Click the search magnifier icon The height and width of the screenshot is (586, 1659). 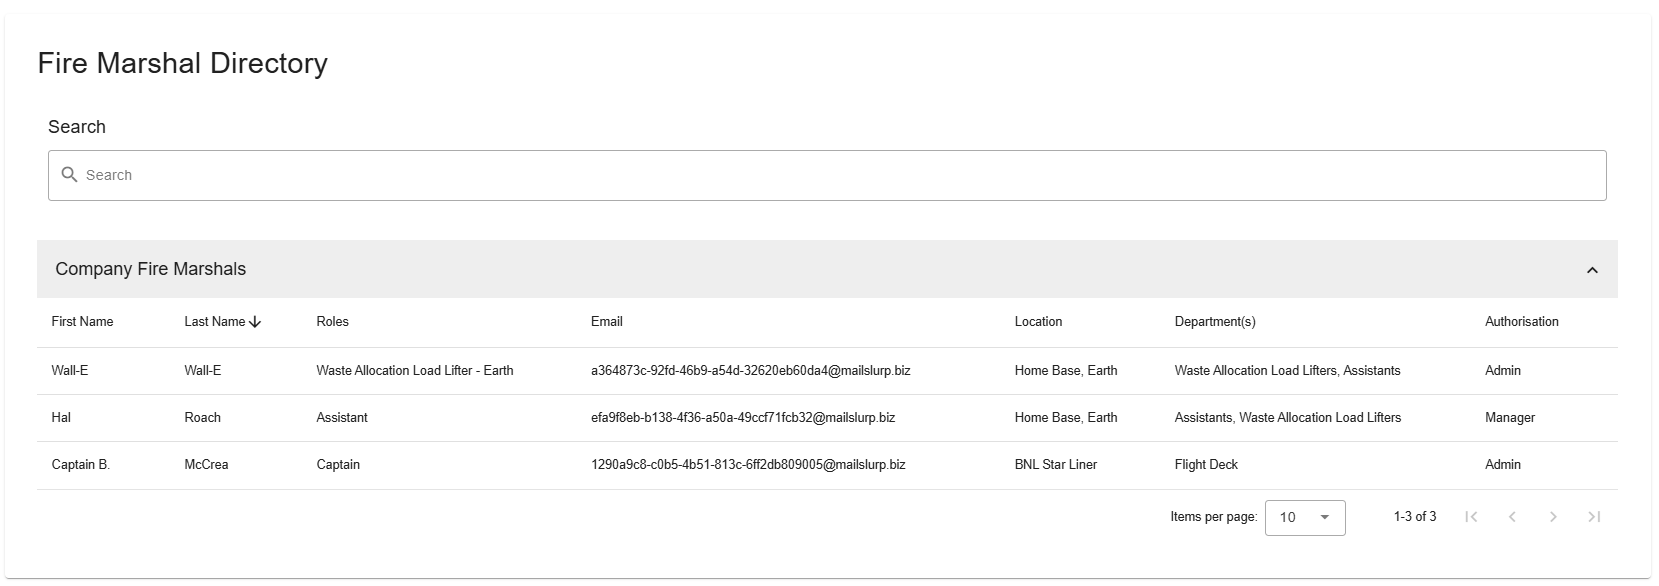(x=69, y=175)
